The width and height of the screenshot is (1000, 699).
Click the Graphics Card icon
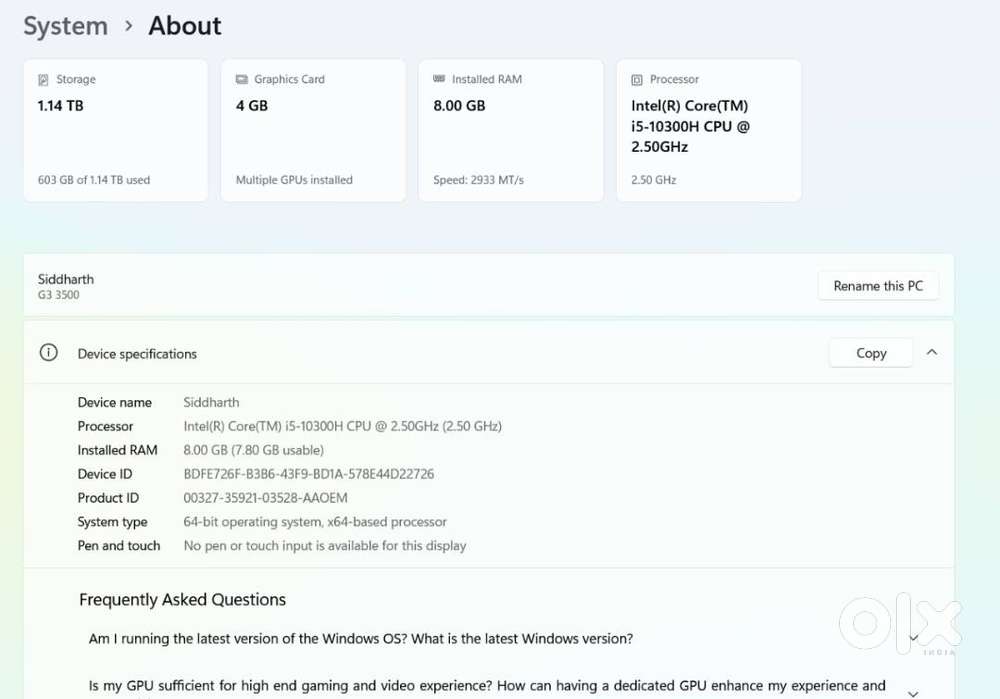241,80
